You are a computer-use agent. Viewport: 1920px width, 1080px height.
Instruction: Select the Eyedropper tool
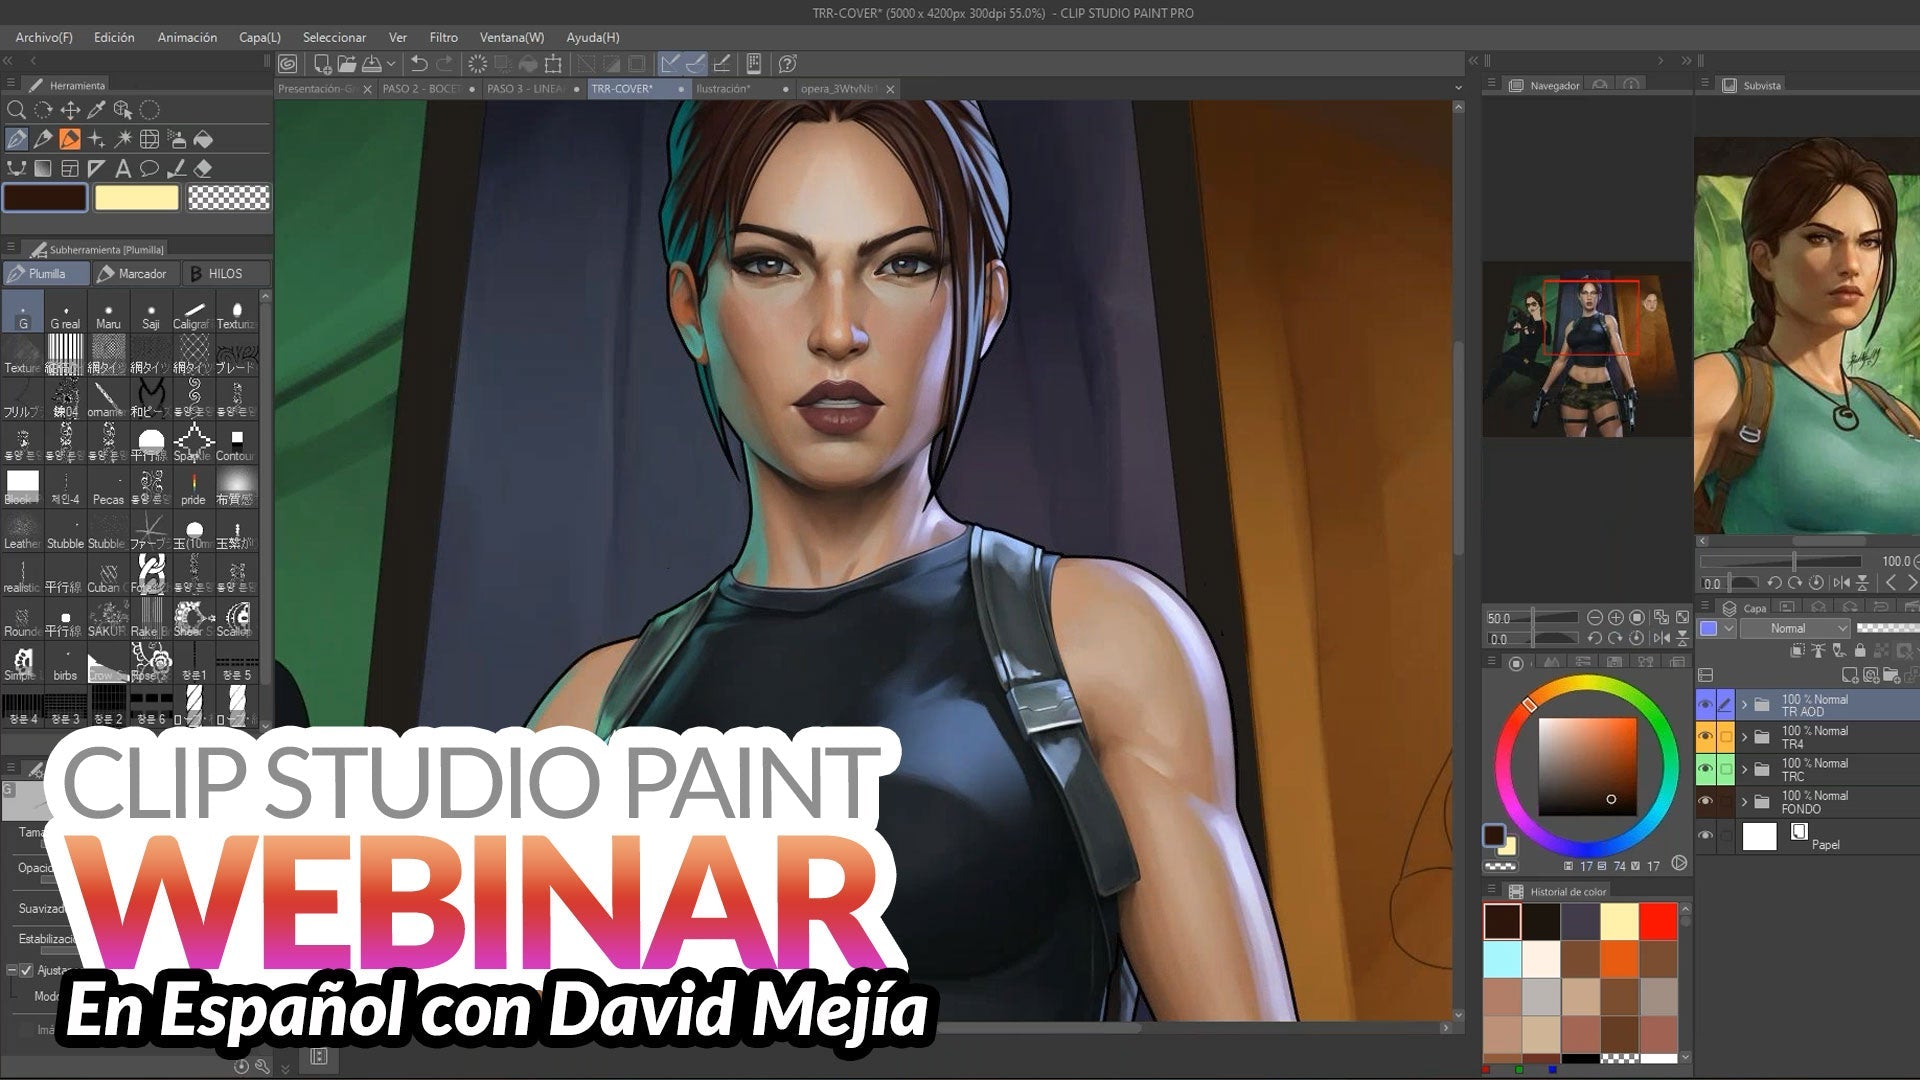click(97, 110)
